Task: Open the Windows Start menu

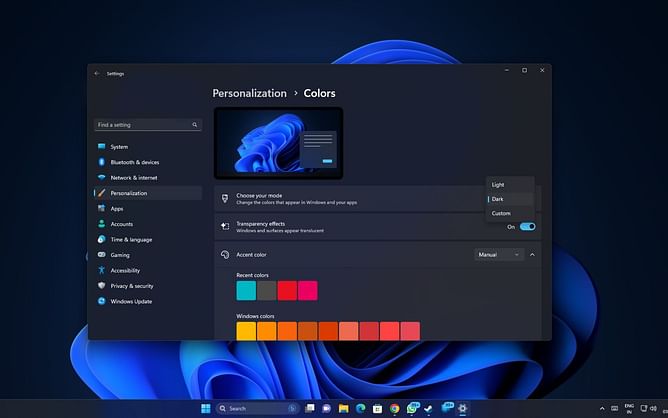Action: [205, 408]
